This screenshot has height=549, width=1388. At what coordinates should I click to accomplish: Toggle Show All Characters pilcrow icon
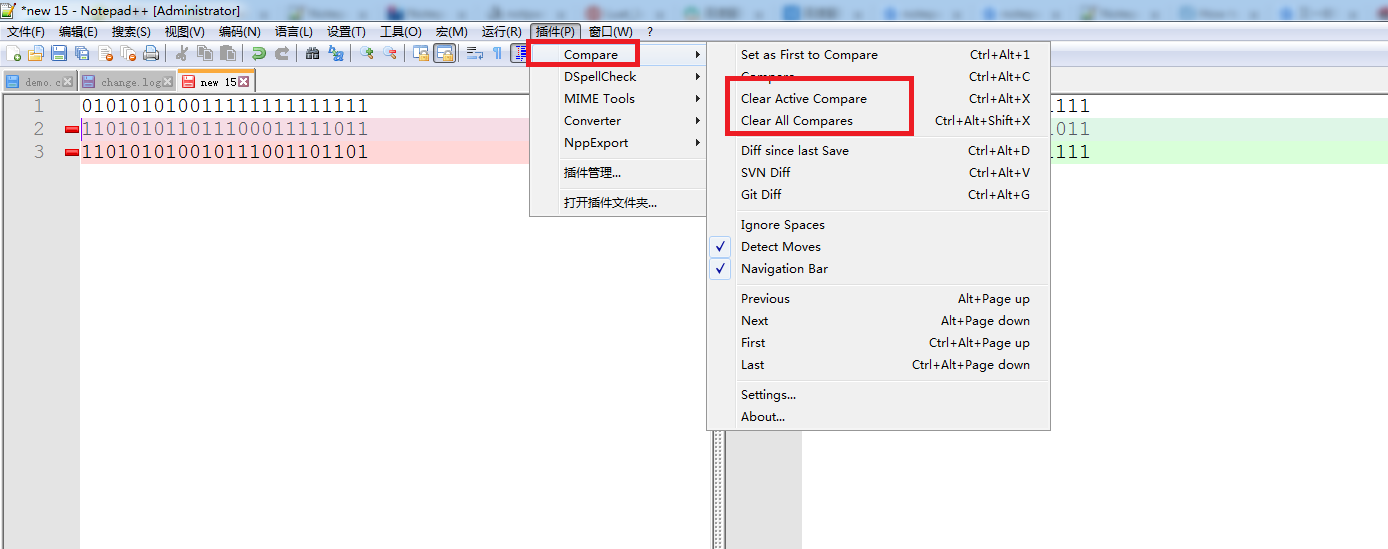497,53
